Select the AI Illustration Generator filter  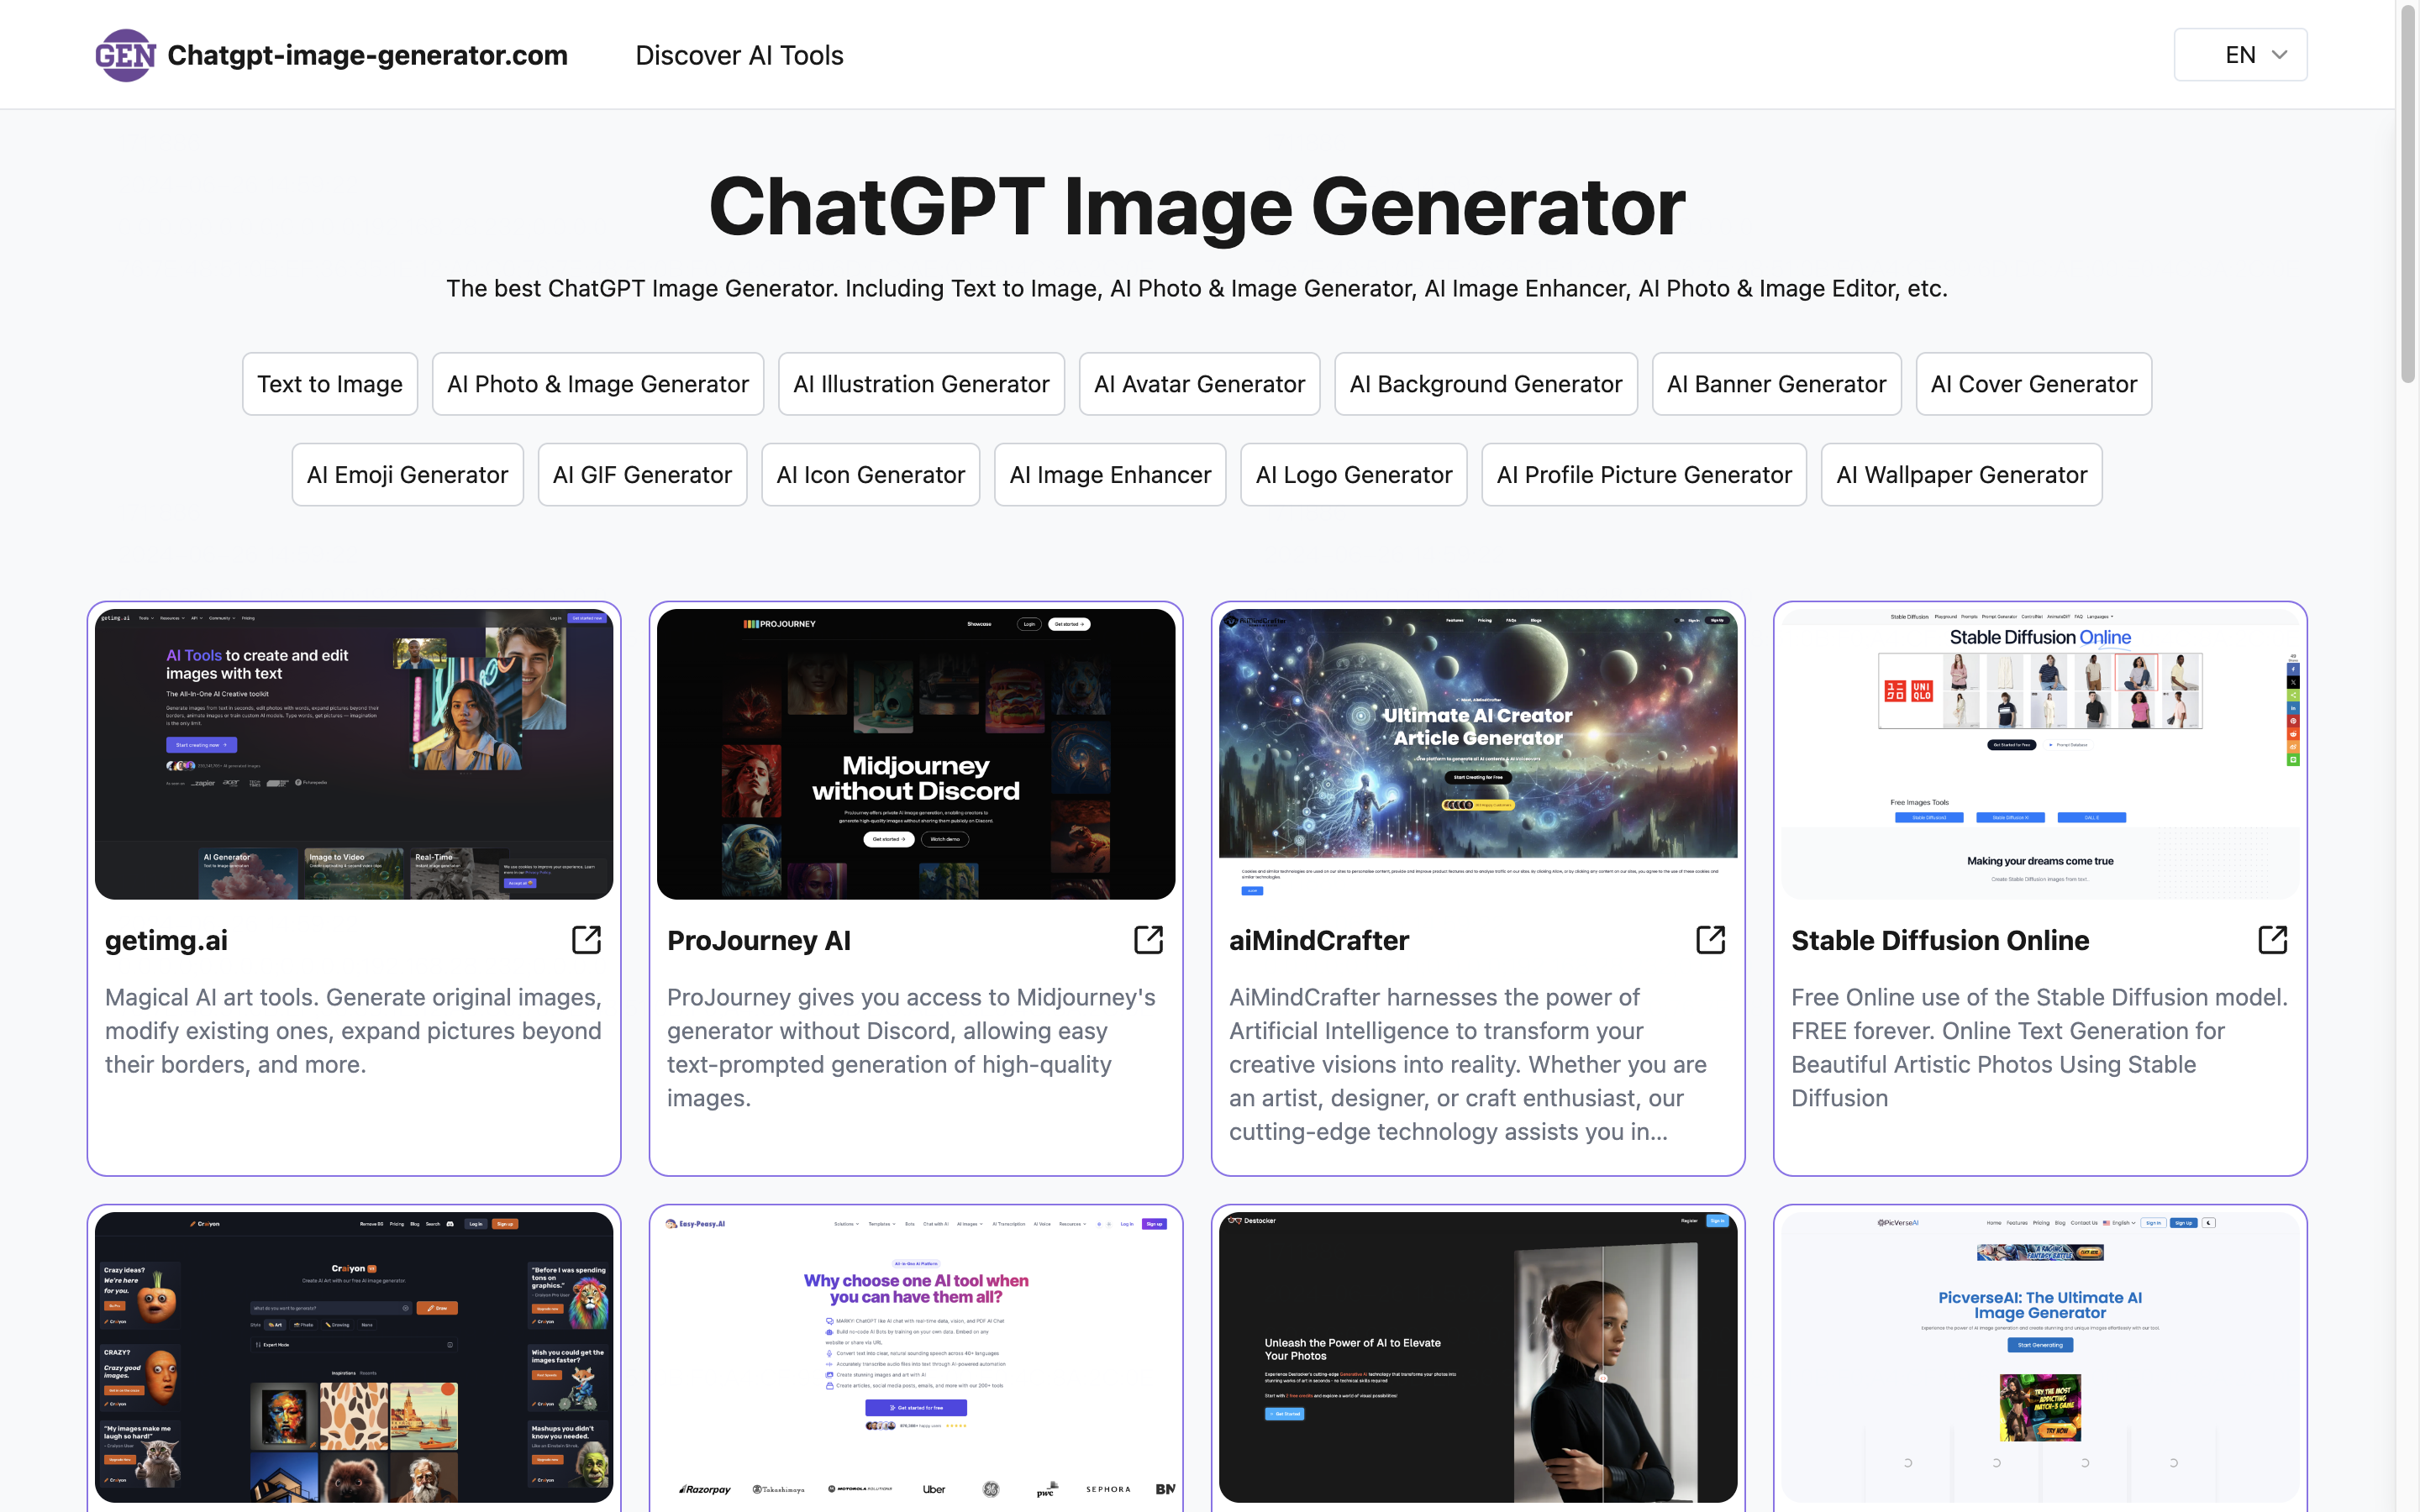point(921,383)
